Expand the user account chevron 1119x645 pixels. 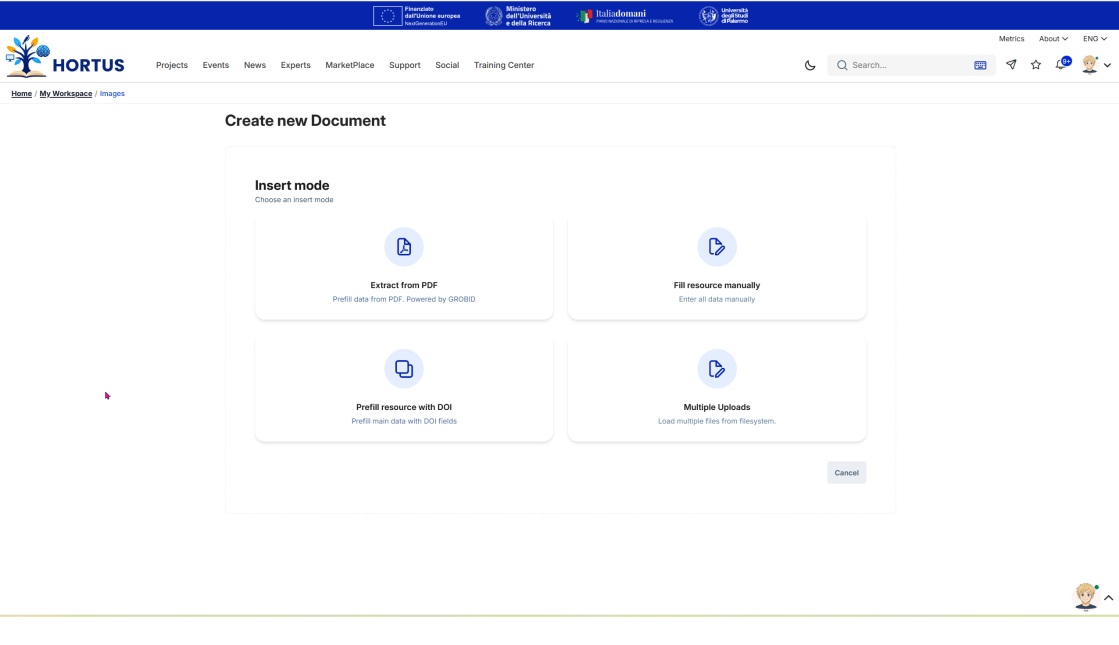click(1108, 65)
